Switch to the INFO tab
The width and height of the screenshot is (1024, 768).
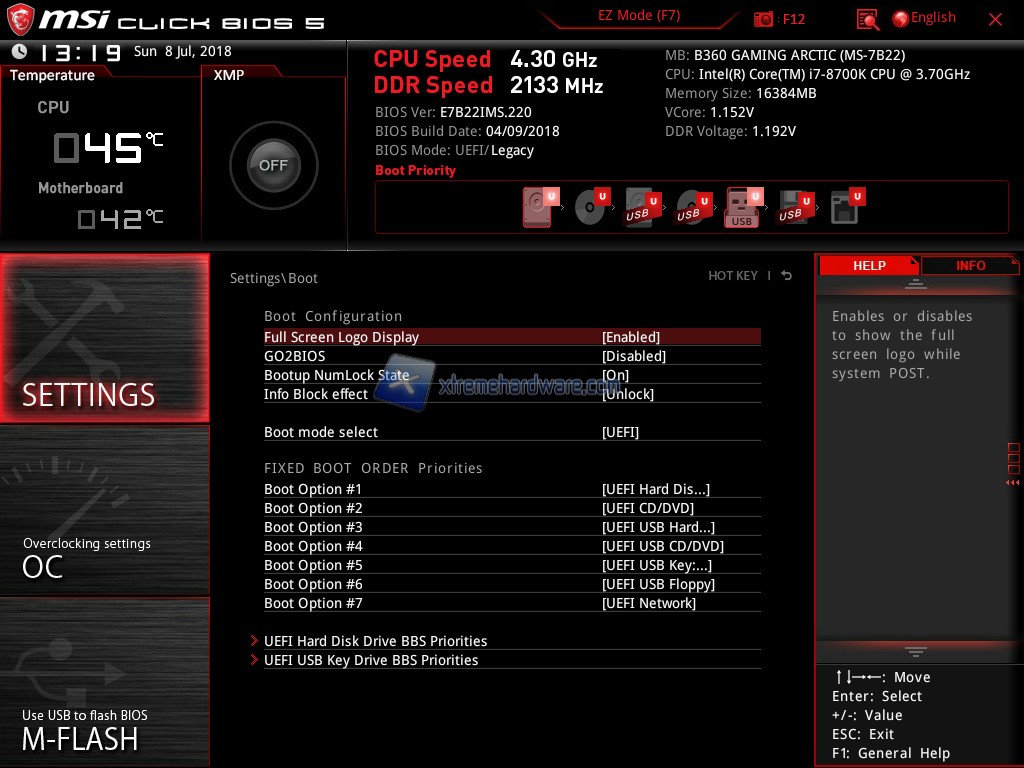pyautogui.click(x=970, y=265)
